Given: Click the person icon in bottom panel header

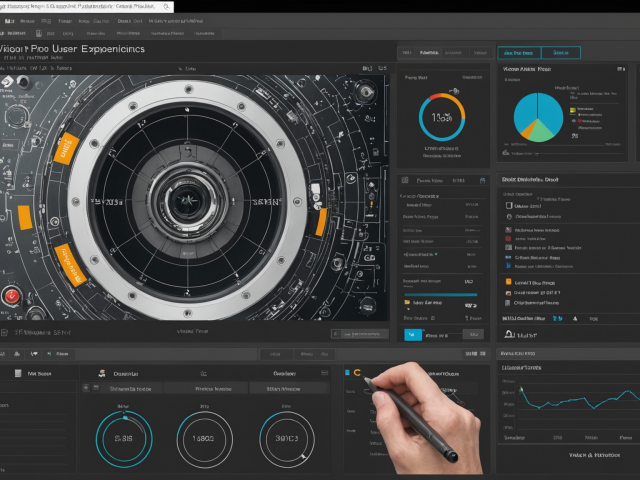Looking at the screenshot, I should (x=101, y=373).
